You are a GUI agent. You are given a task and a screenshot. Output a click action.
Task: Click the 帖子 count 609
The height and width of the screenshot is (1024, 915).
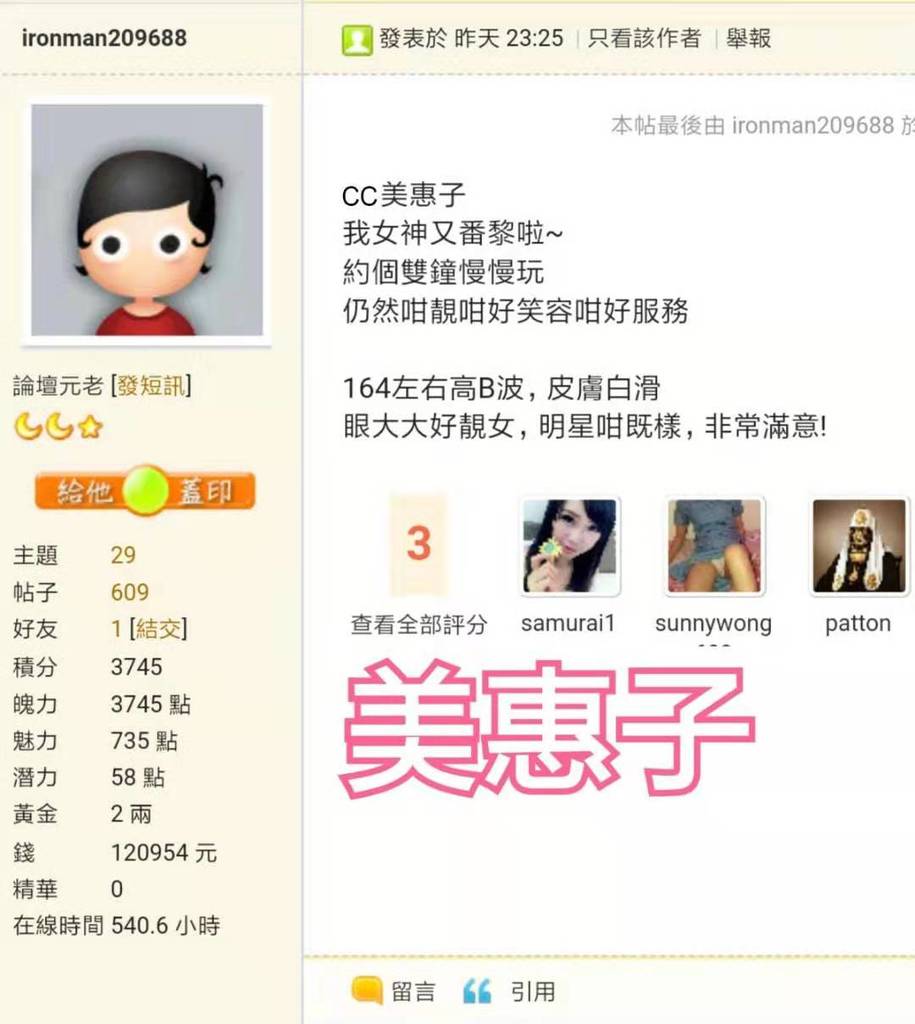(130, 592)
